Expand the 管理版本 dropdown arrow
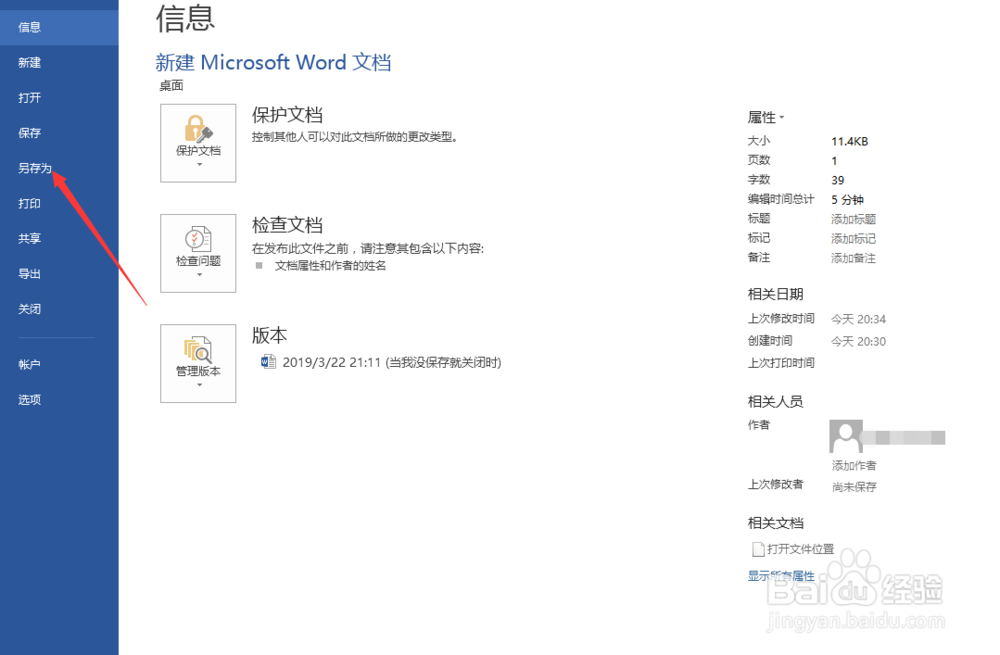Screen dimensions: 1000x655 click(x=199, y=385)
